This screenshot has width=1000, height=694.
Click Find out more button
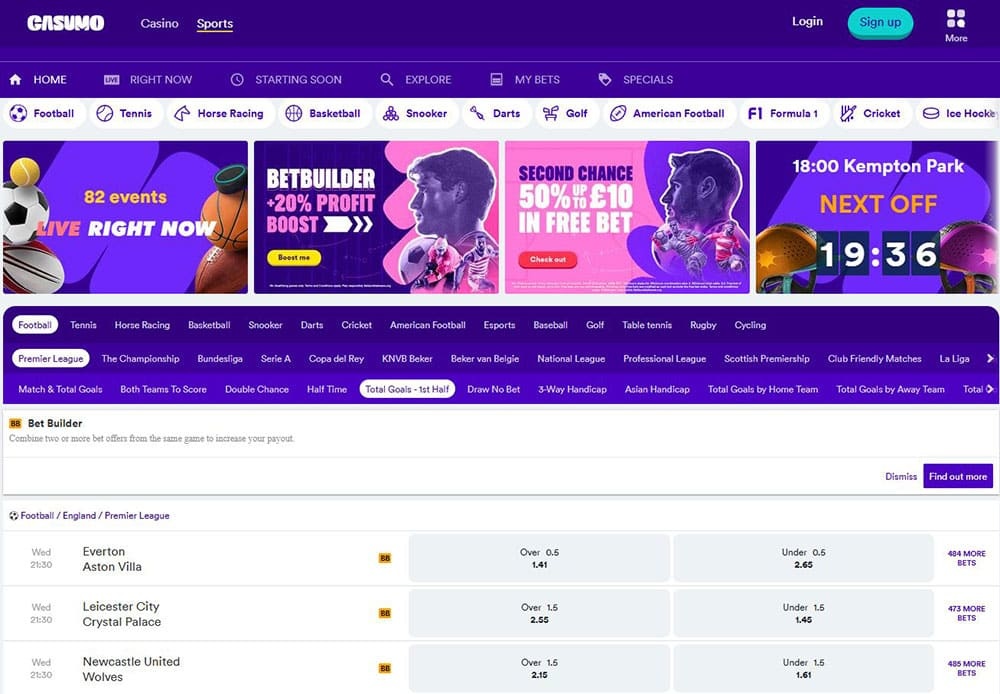pos(958,476)
